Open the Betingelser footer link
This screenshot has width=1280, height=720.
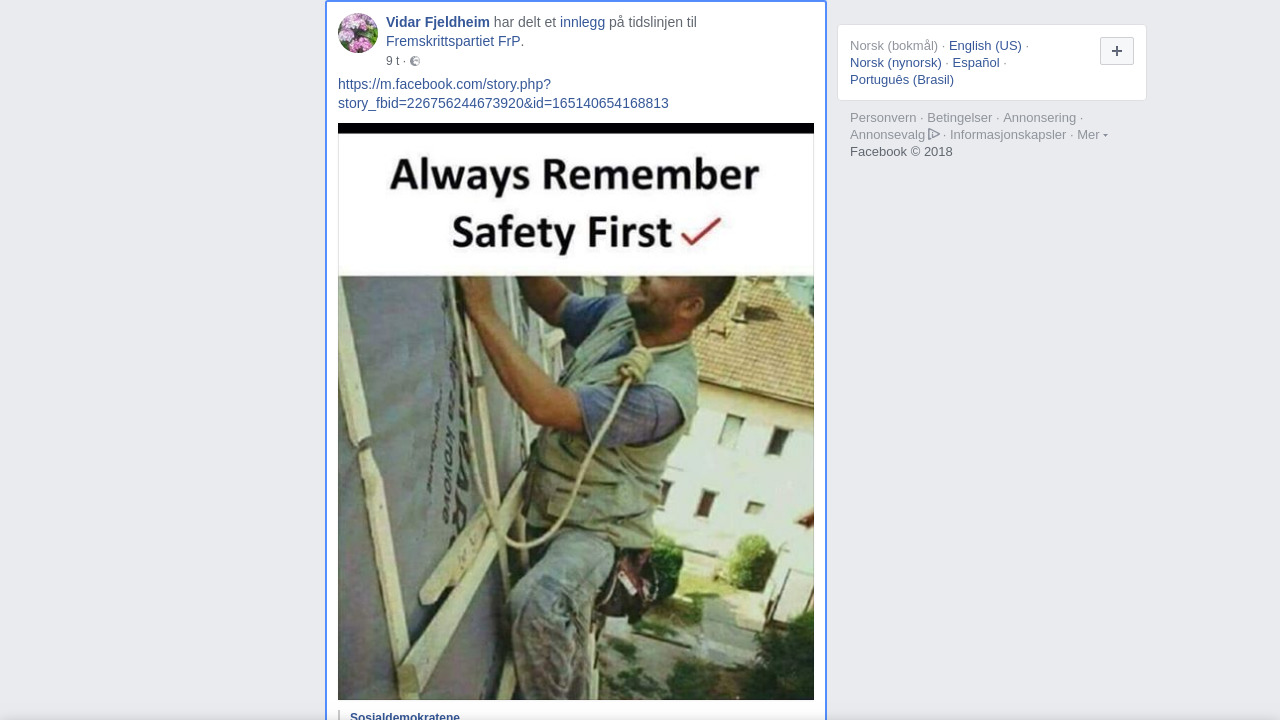960,118
